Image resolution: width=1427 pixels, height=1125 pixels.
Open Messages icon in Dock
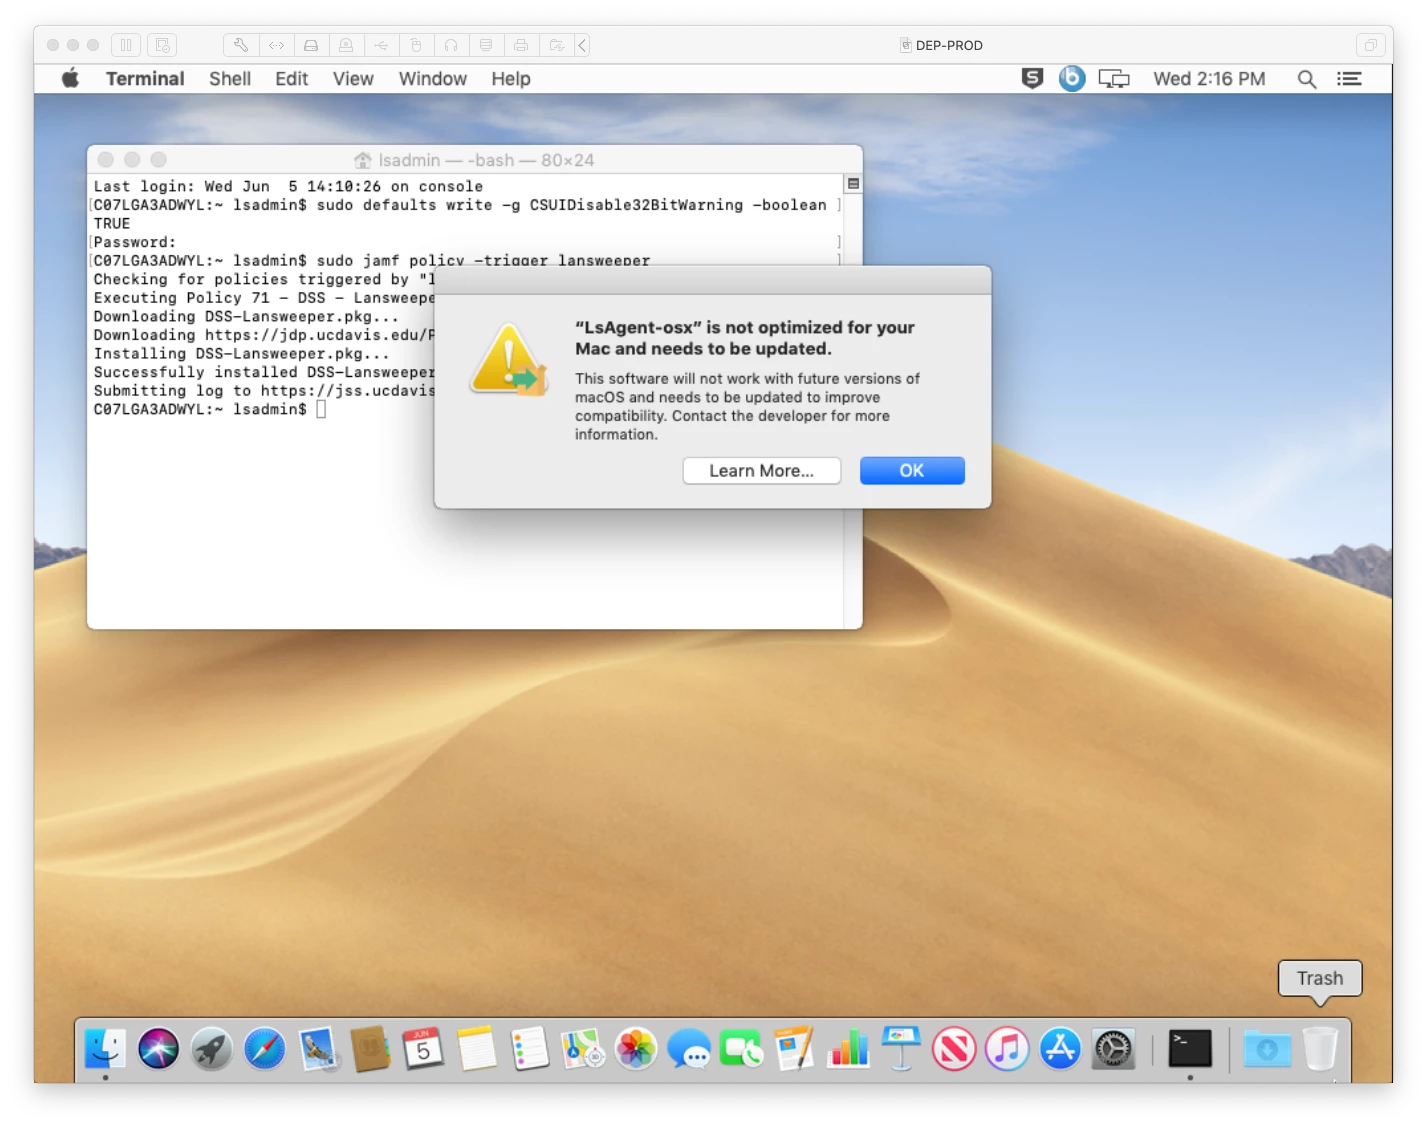689,1049
